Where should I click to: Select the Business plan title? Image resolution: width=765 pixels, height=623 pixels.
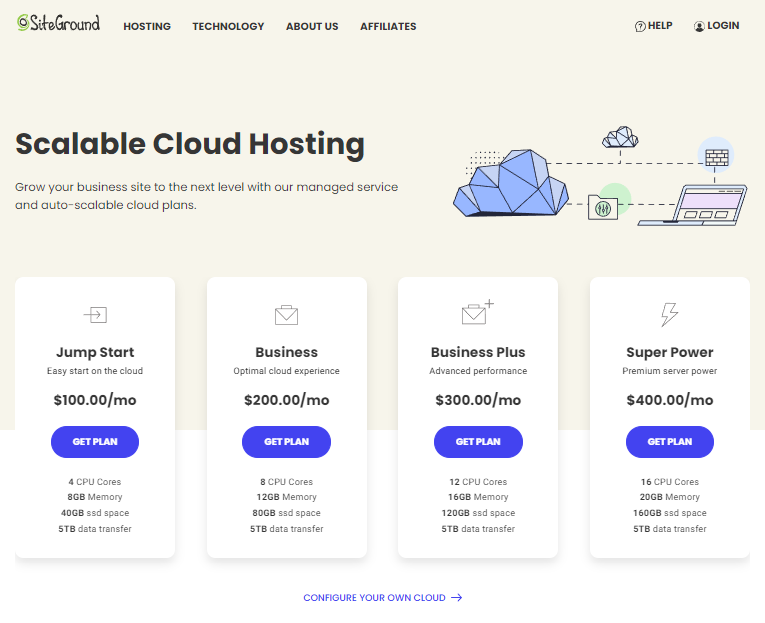286,352
